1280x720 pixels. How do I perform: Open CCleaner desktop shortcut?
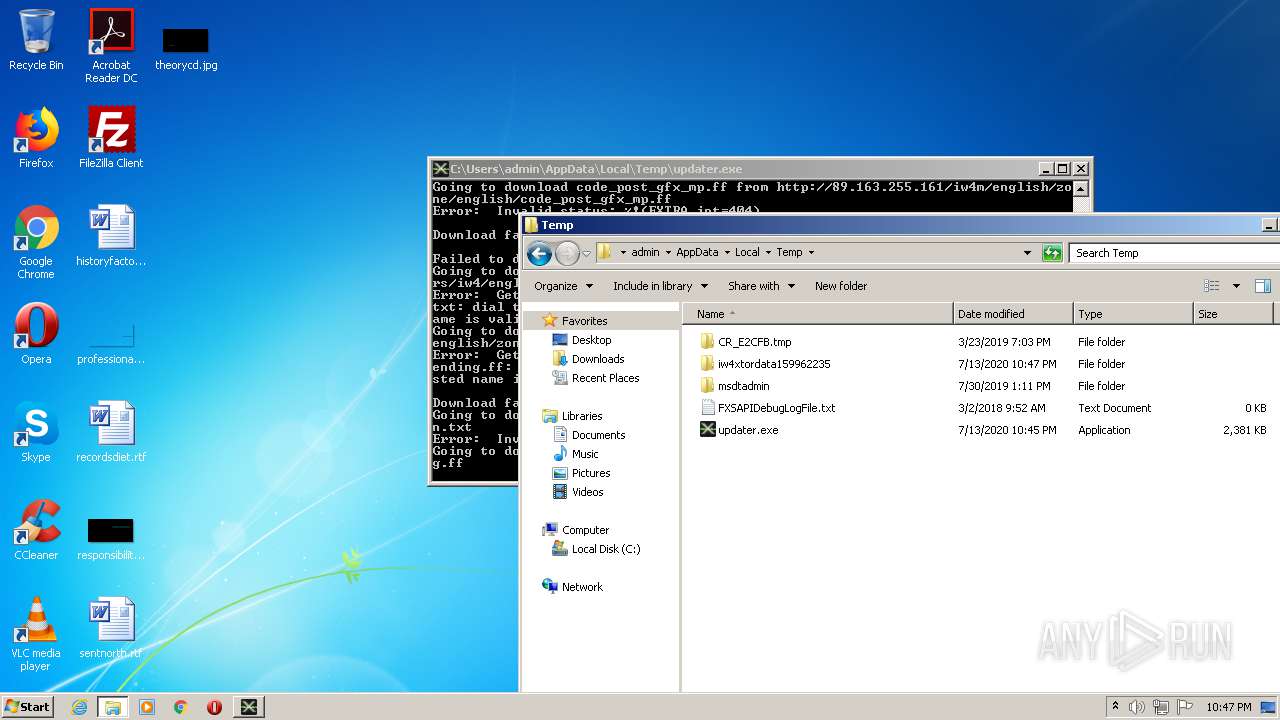tap(36, 530)
